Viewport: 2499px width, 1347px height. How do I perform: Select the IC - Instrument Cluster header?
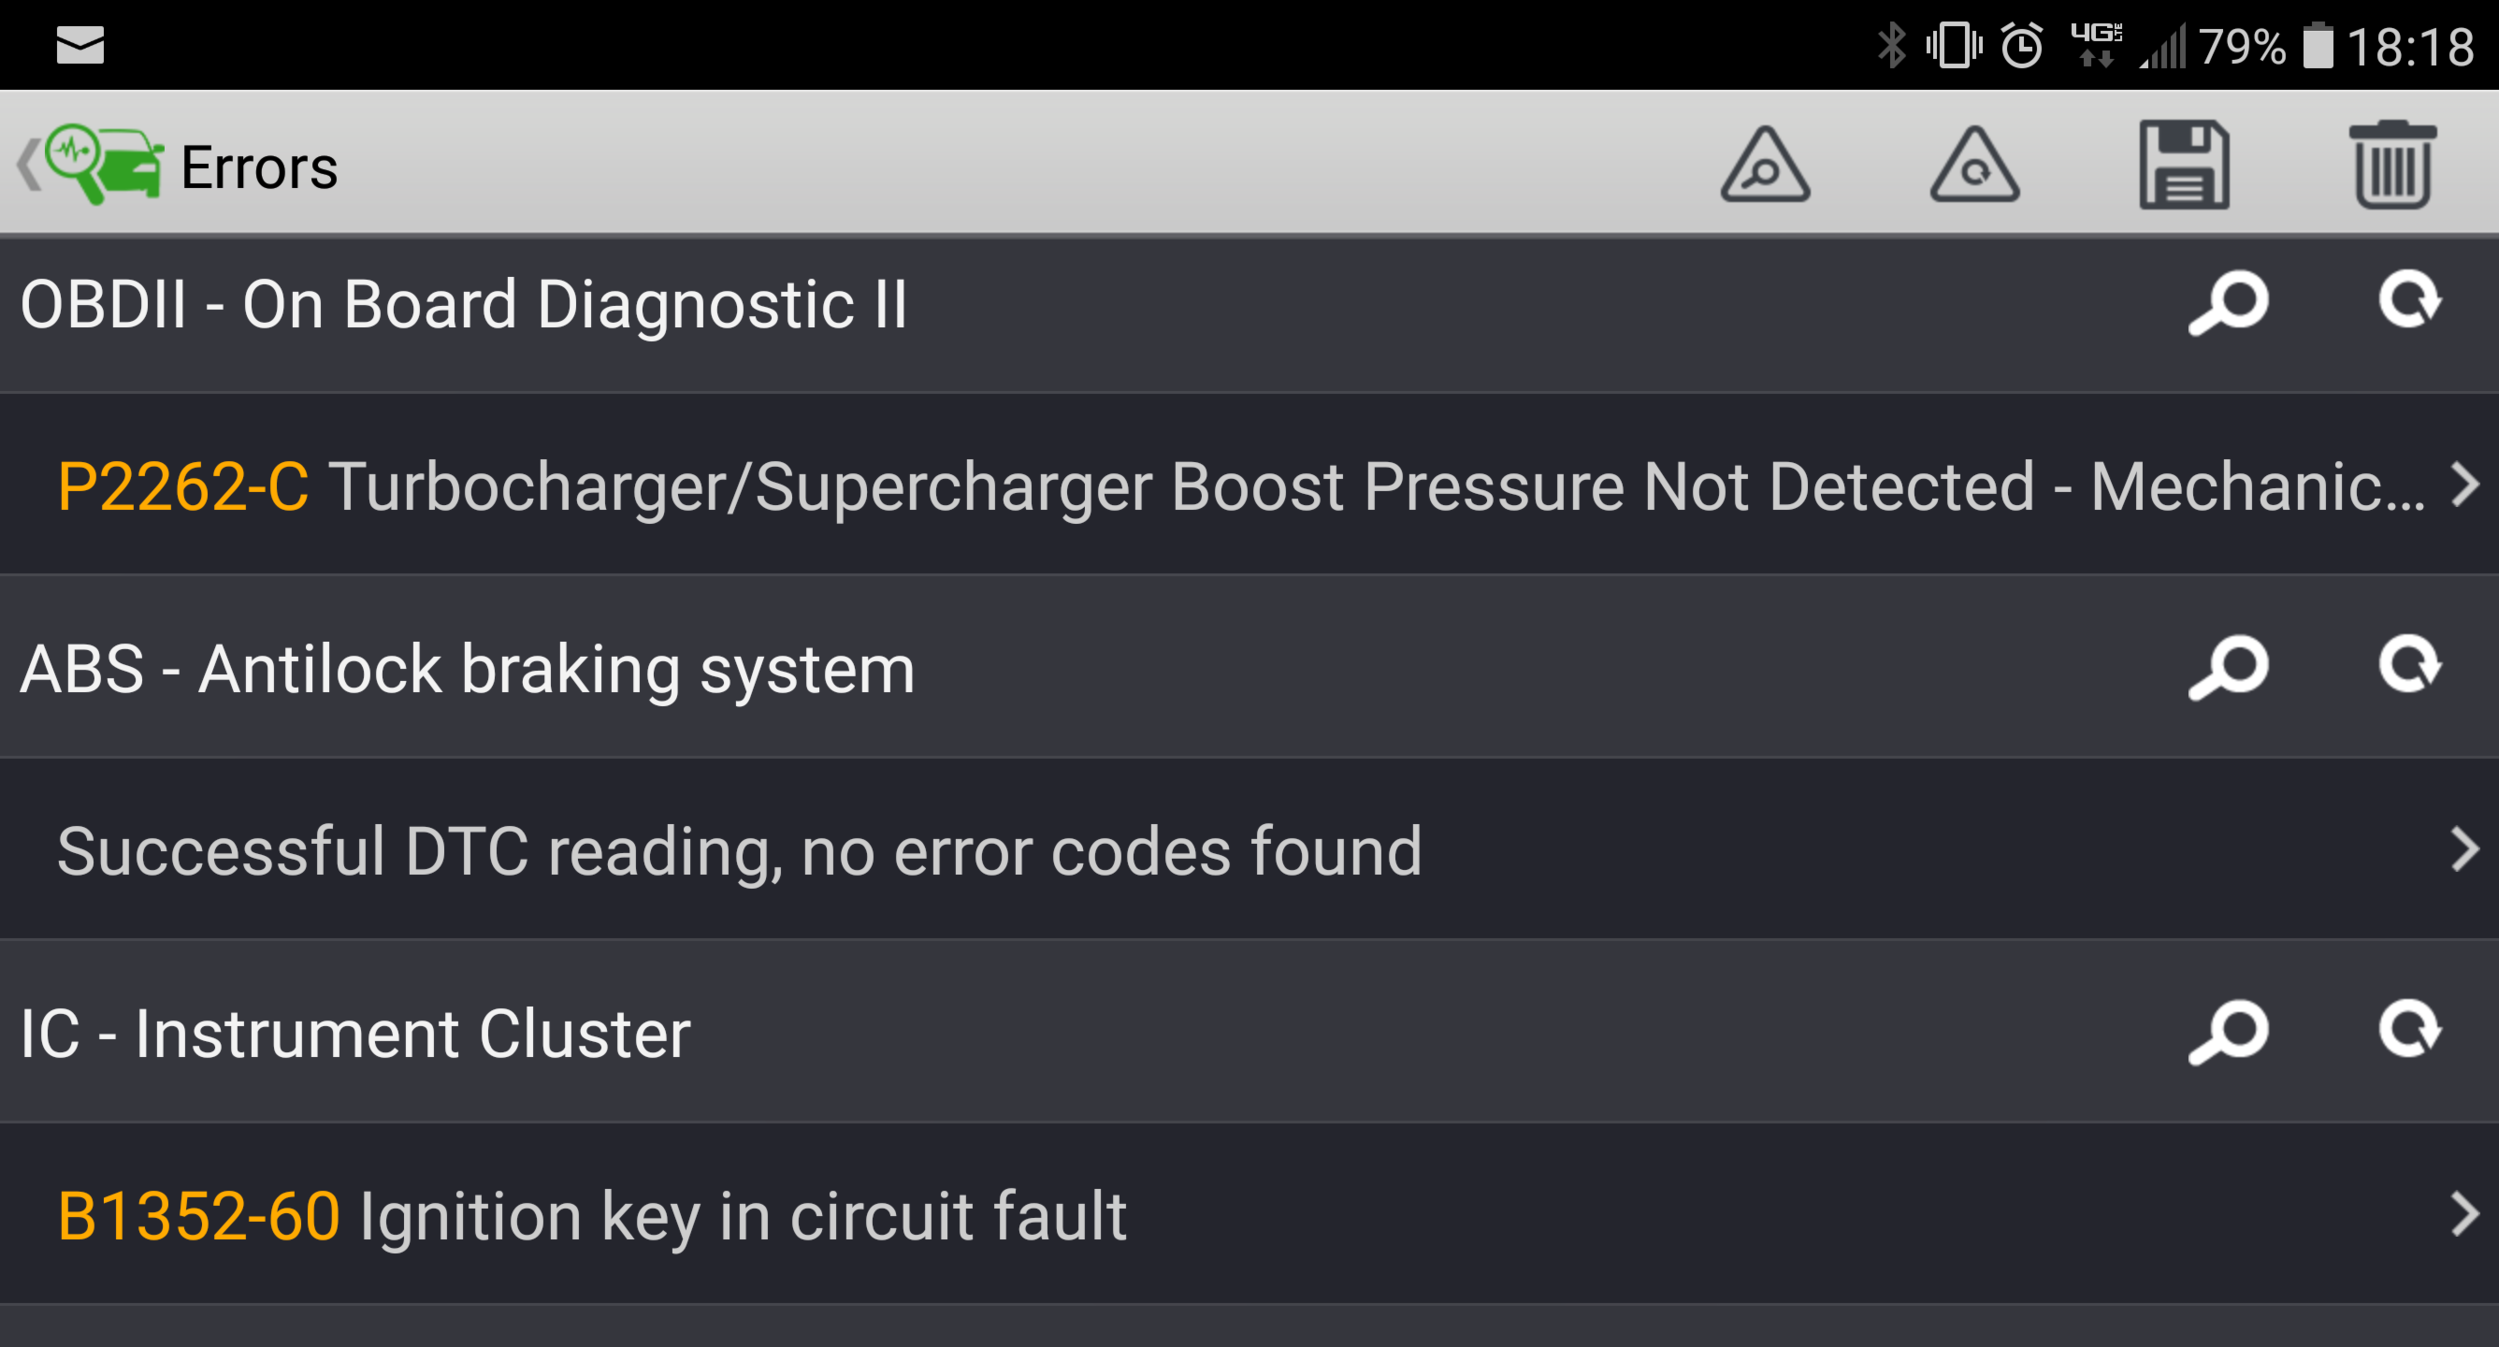[355, 1033]
